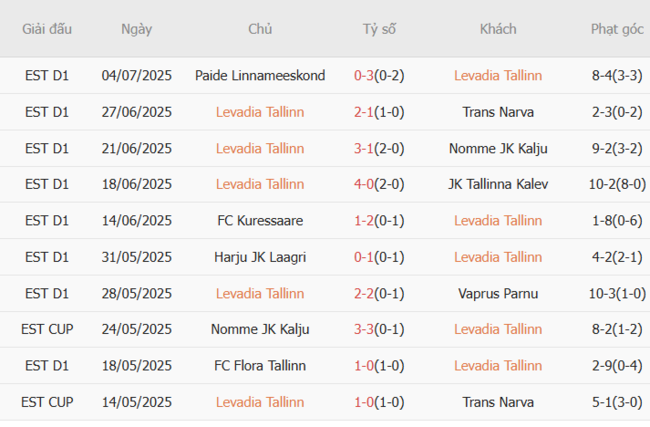
Task: Open the Vaprus Parnu team link
Action: [498, 293]
